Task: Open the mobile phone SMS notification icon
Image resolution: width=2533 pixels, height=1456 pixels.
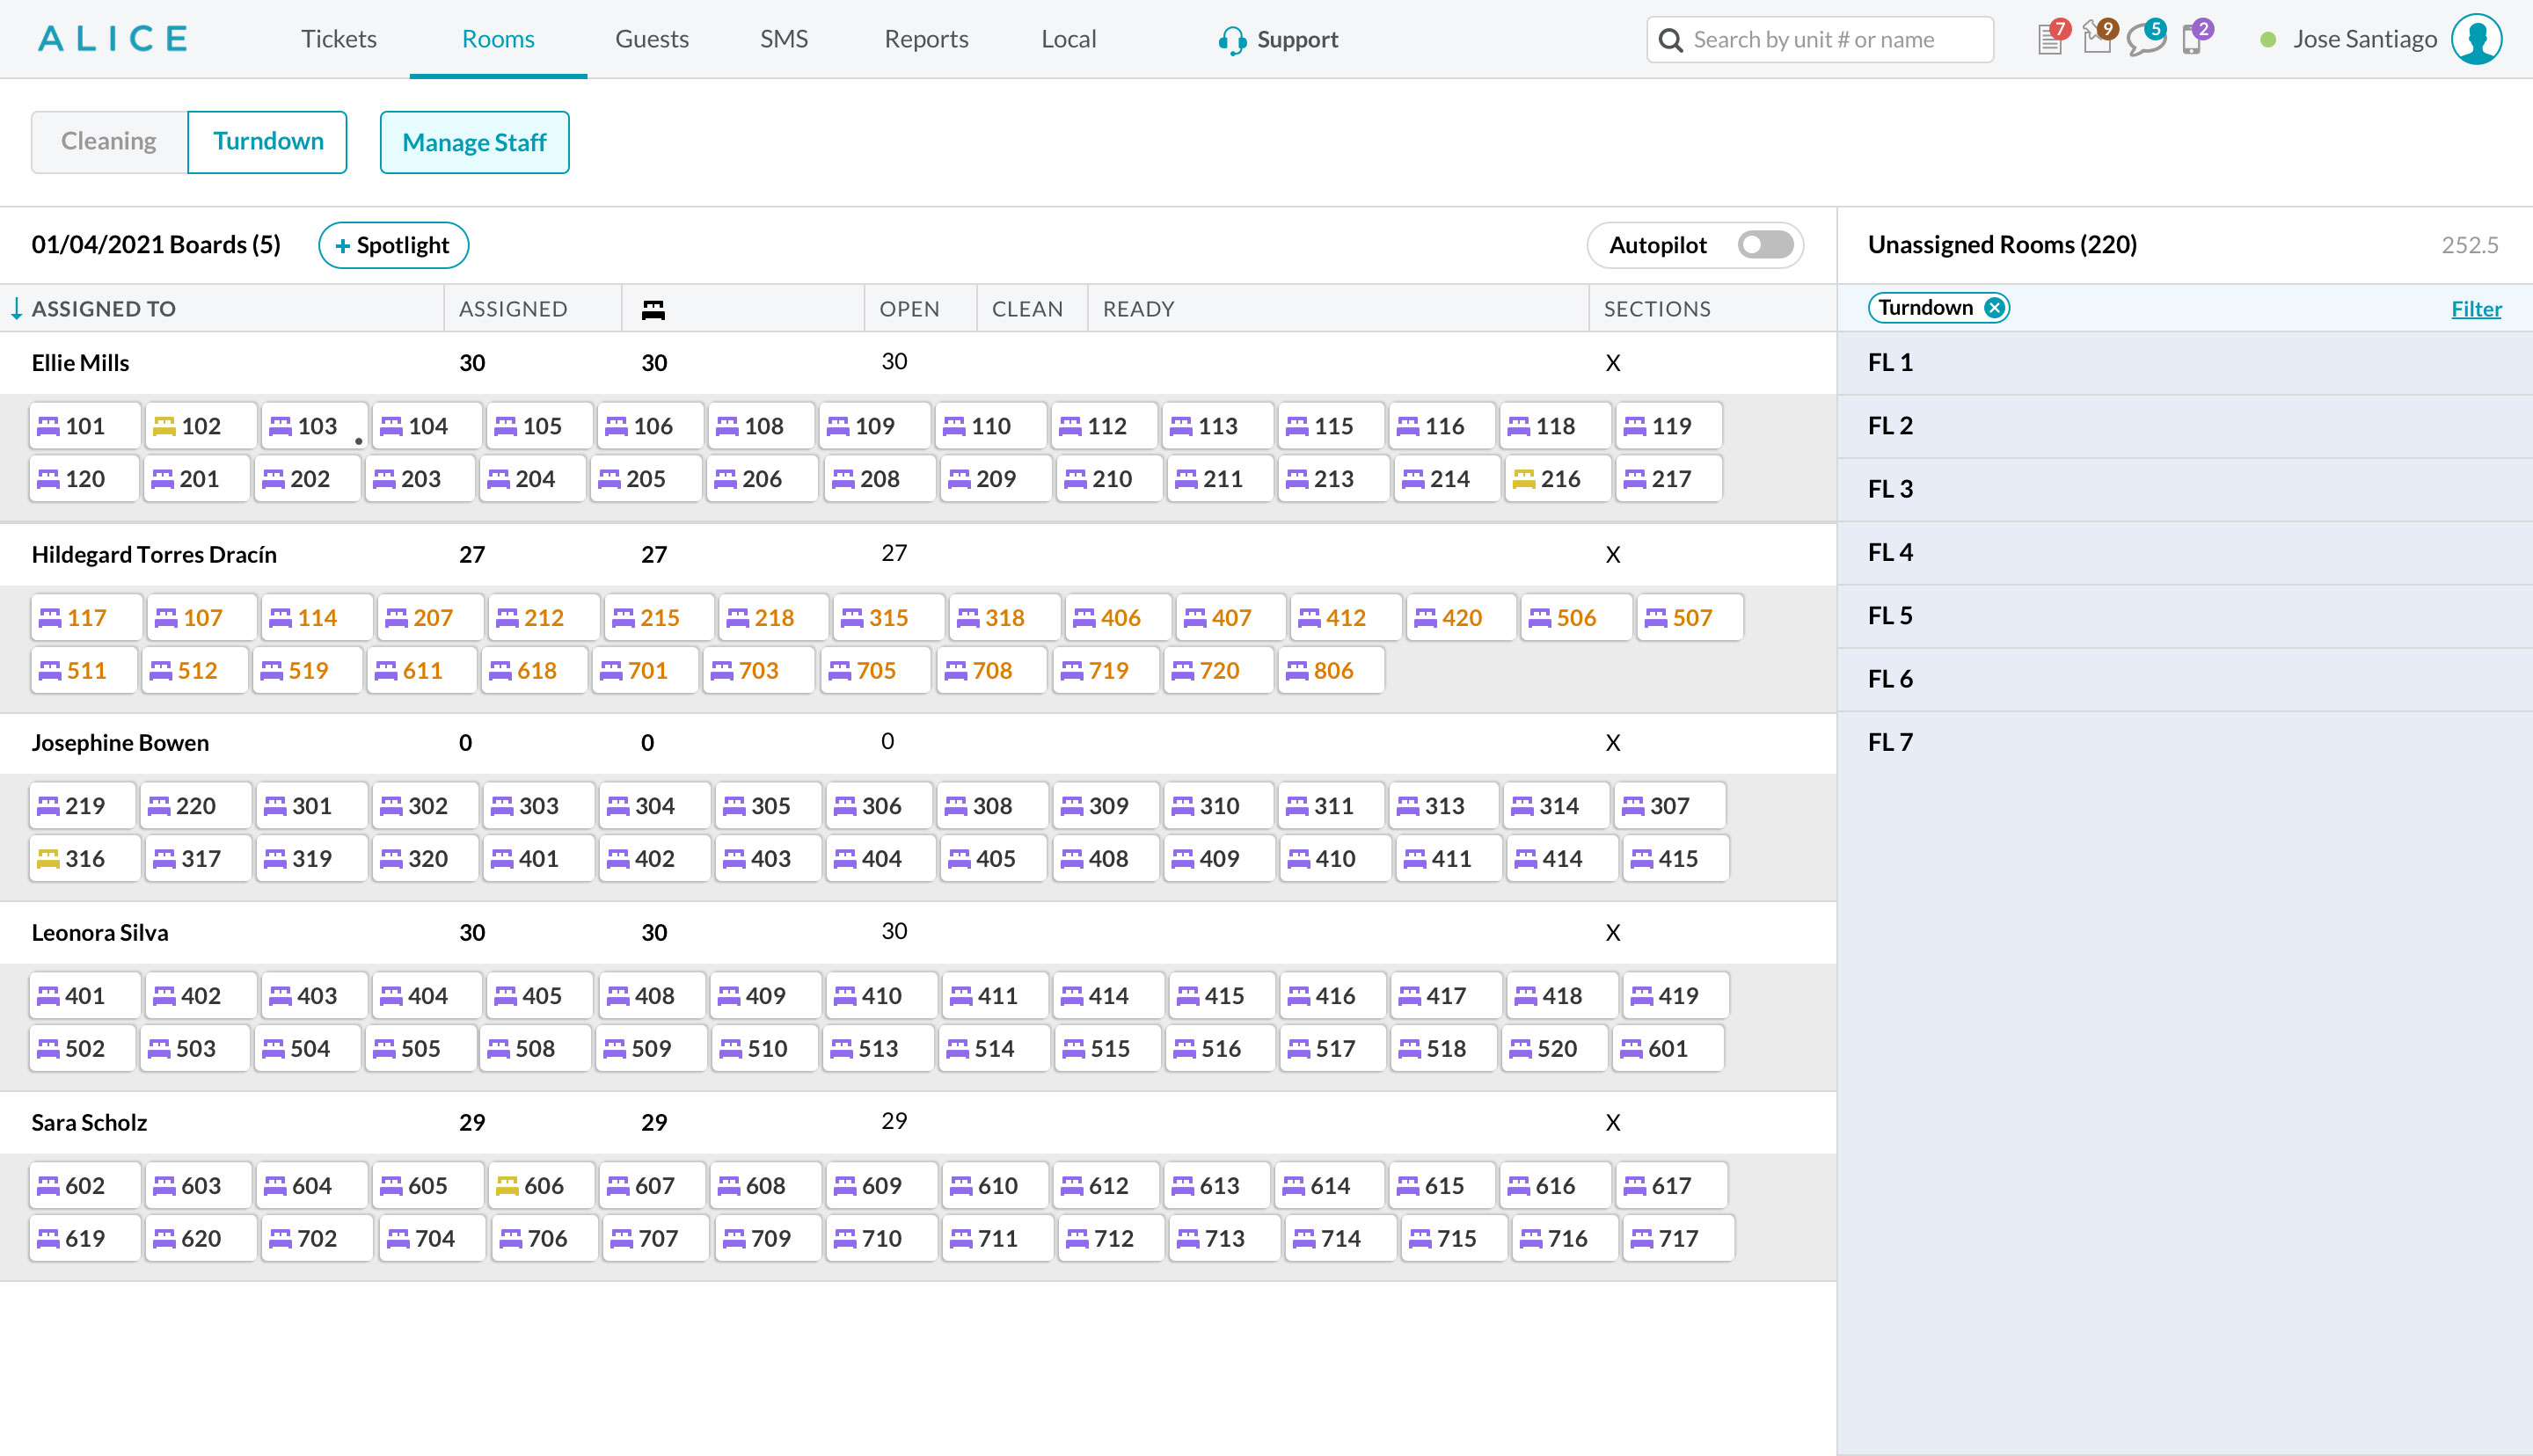Action: (x=2192, y=40)
